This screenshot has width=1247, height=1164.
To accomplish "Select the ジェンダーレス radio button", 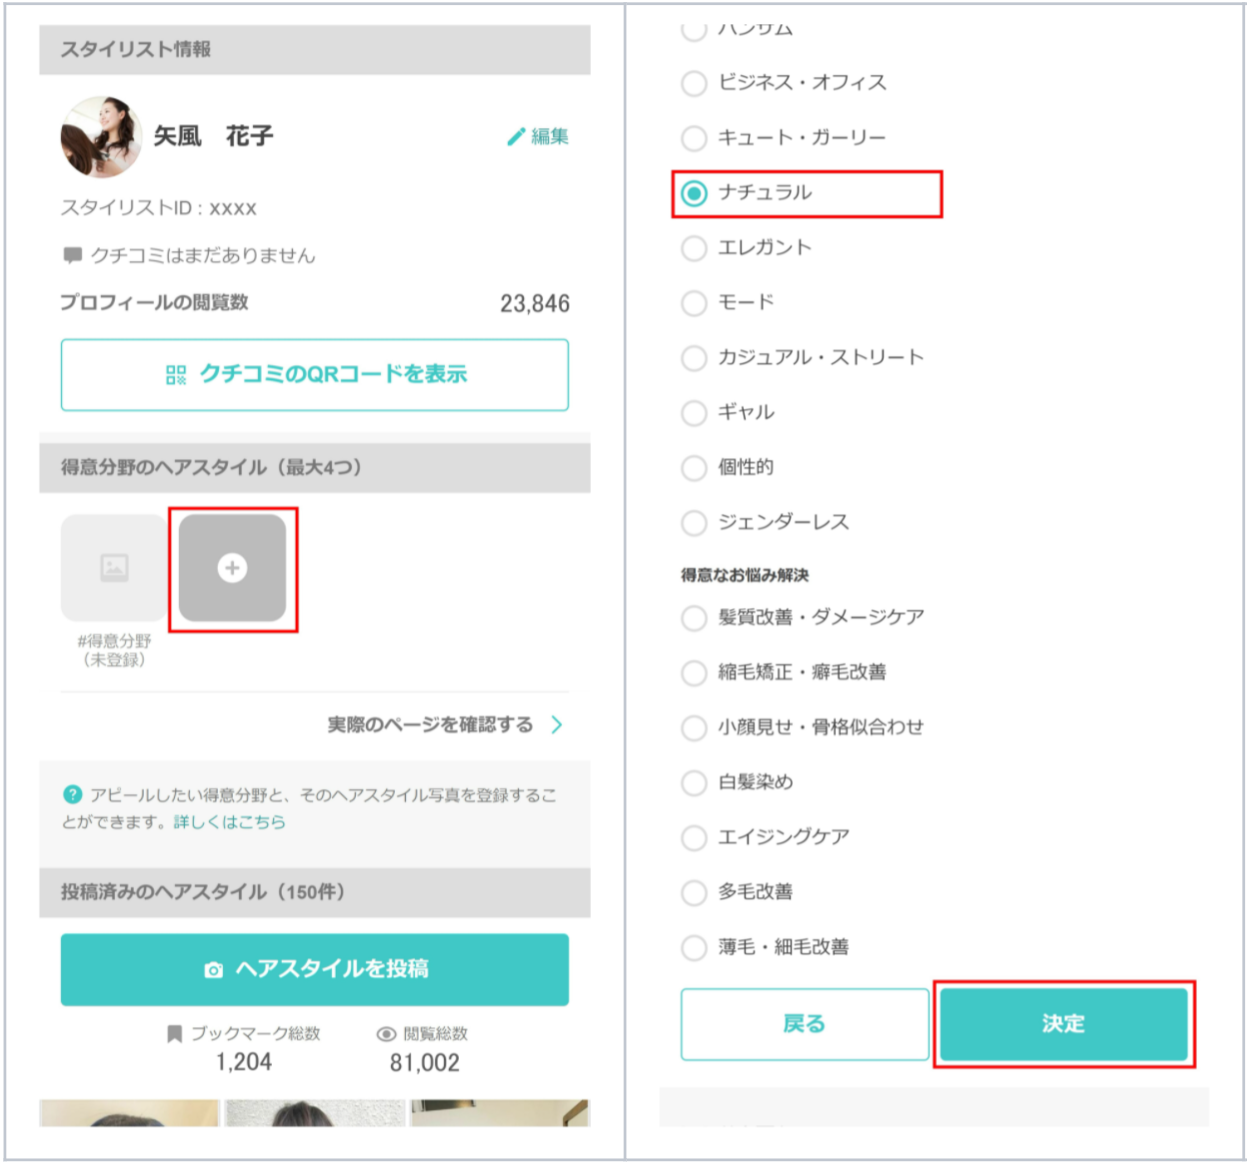I will [693, 523].
